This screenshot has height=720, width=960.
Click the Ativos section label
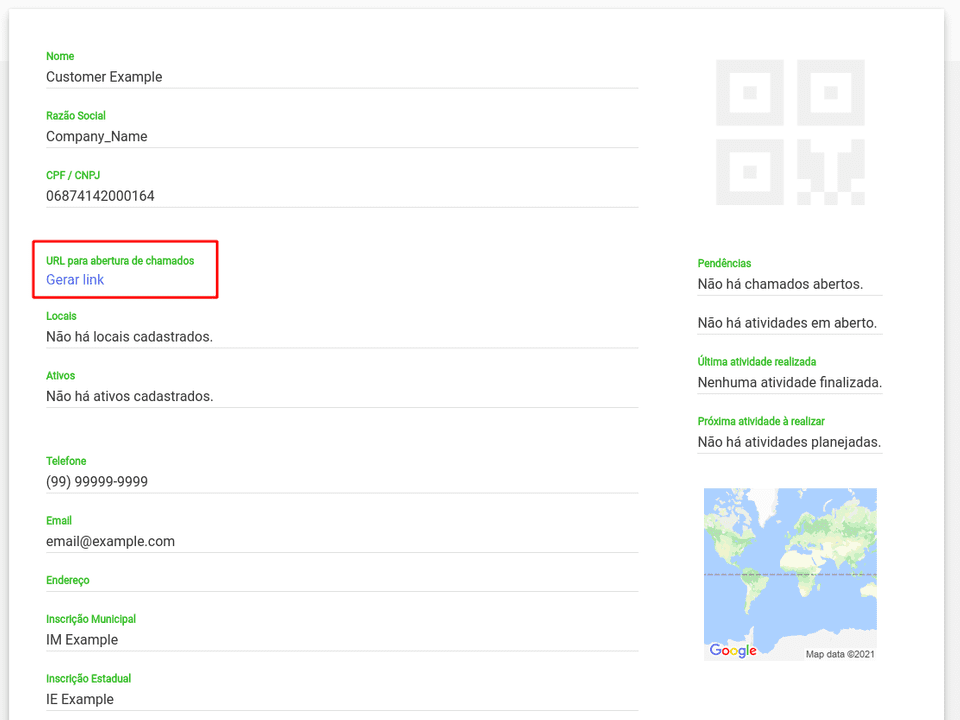click(x=58, y=376)
